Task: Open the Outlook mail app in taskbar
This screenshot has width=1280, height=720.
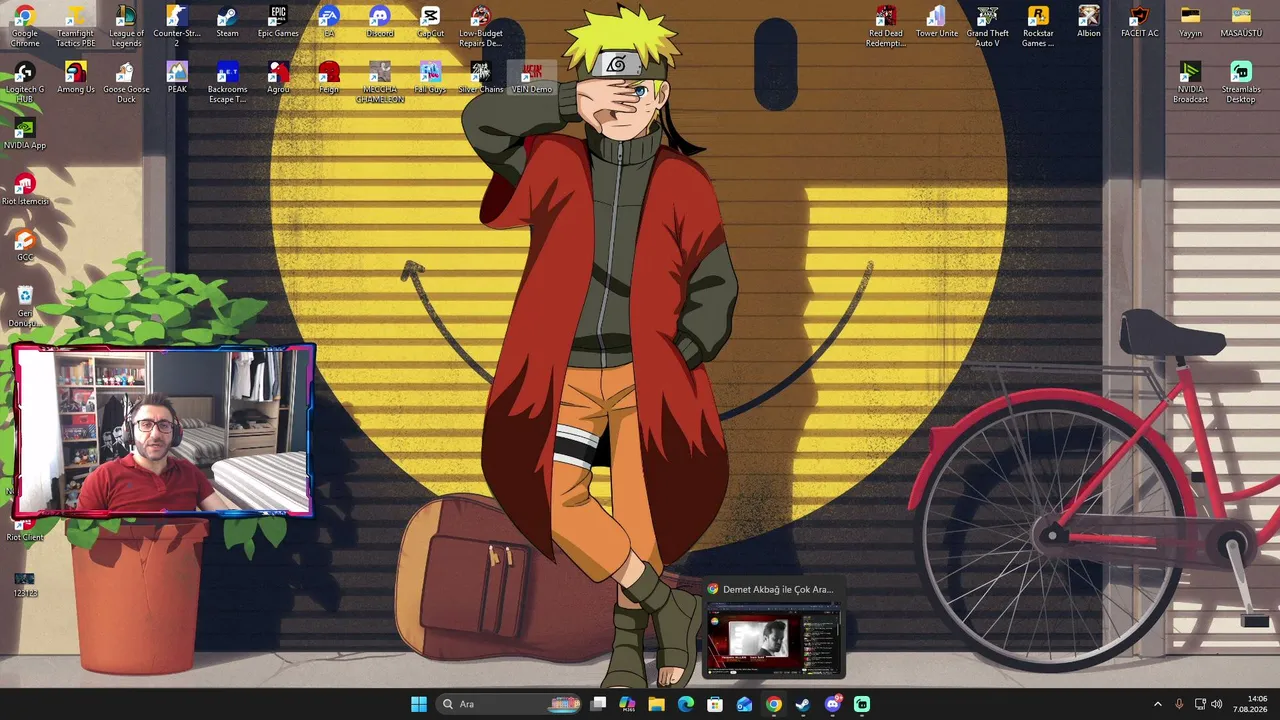Action: pyautogui.click(x=744, y=704)
